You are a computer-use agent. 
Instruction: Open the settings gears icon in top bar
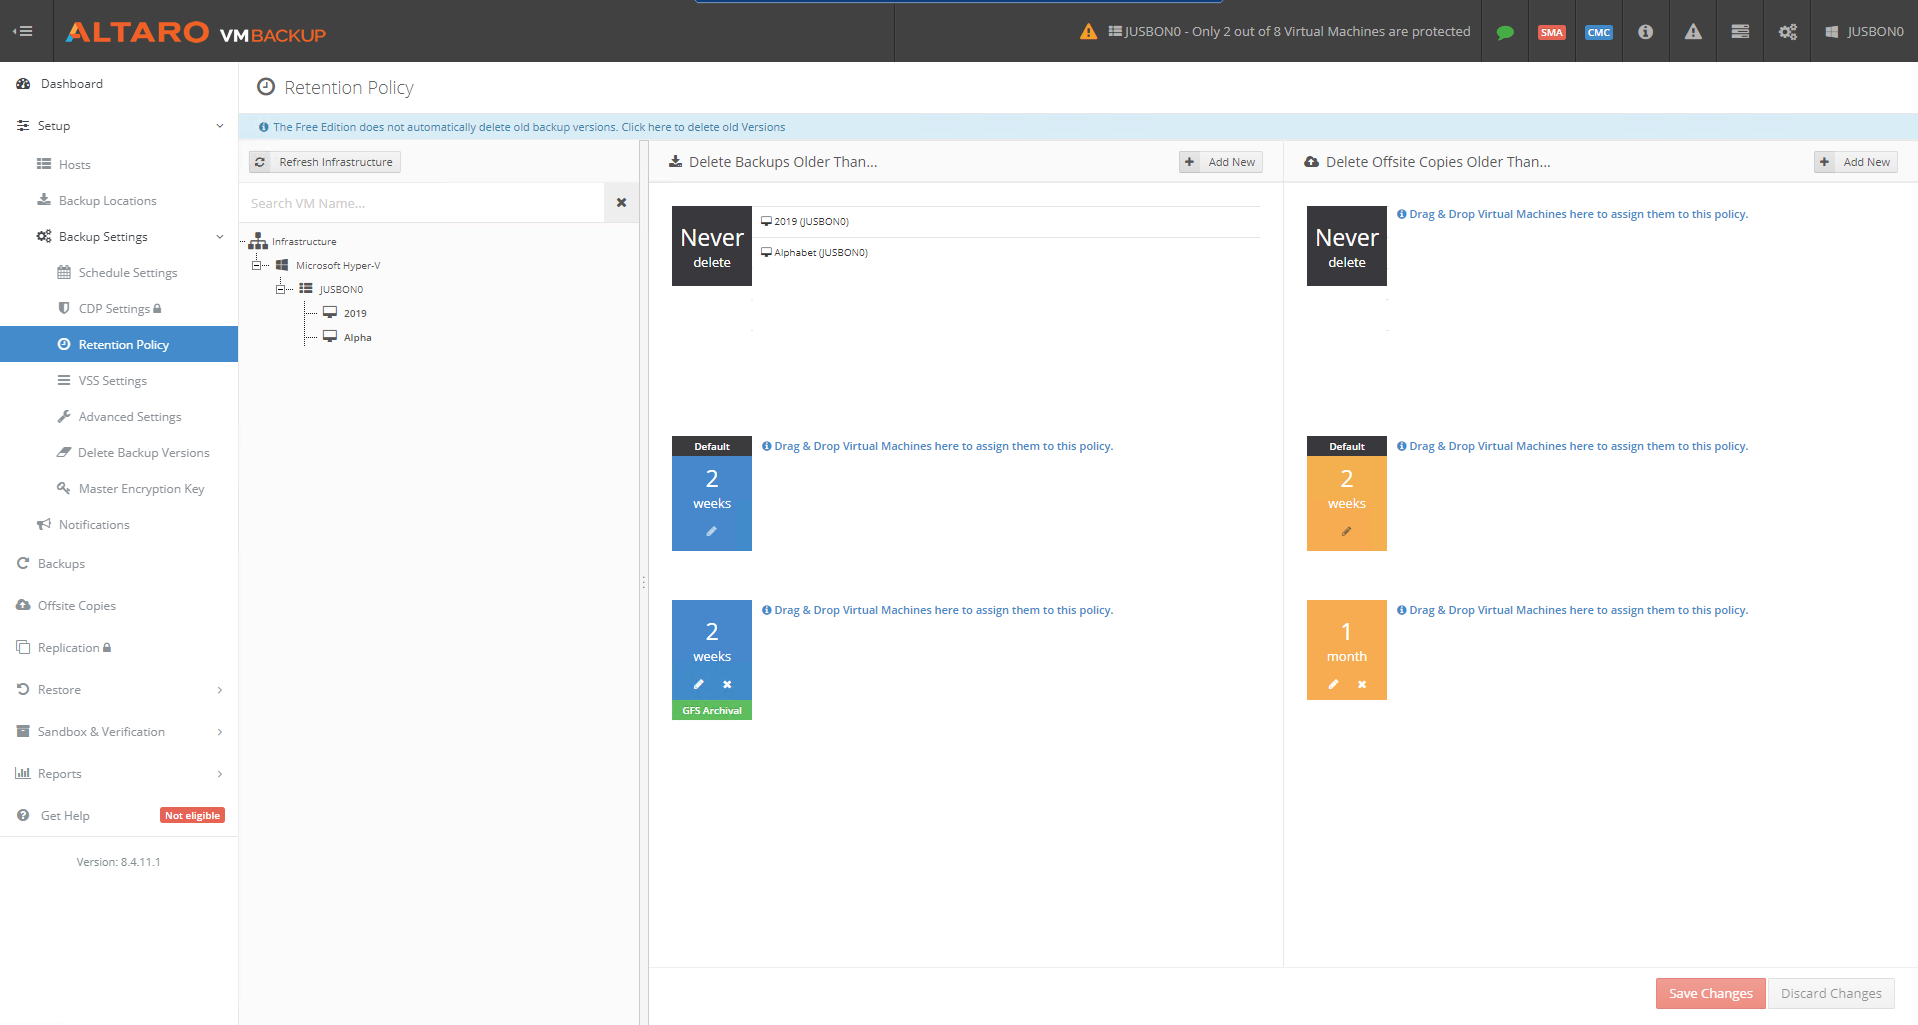[1787, 32]
